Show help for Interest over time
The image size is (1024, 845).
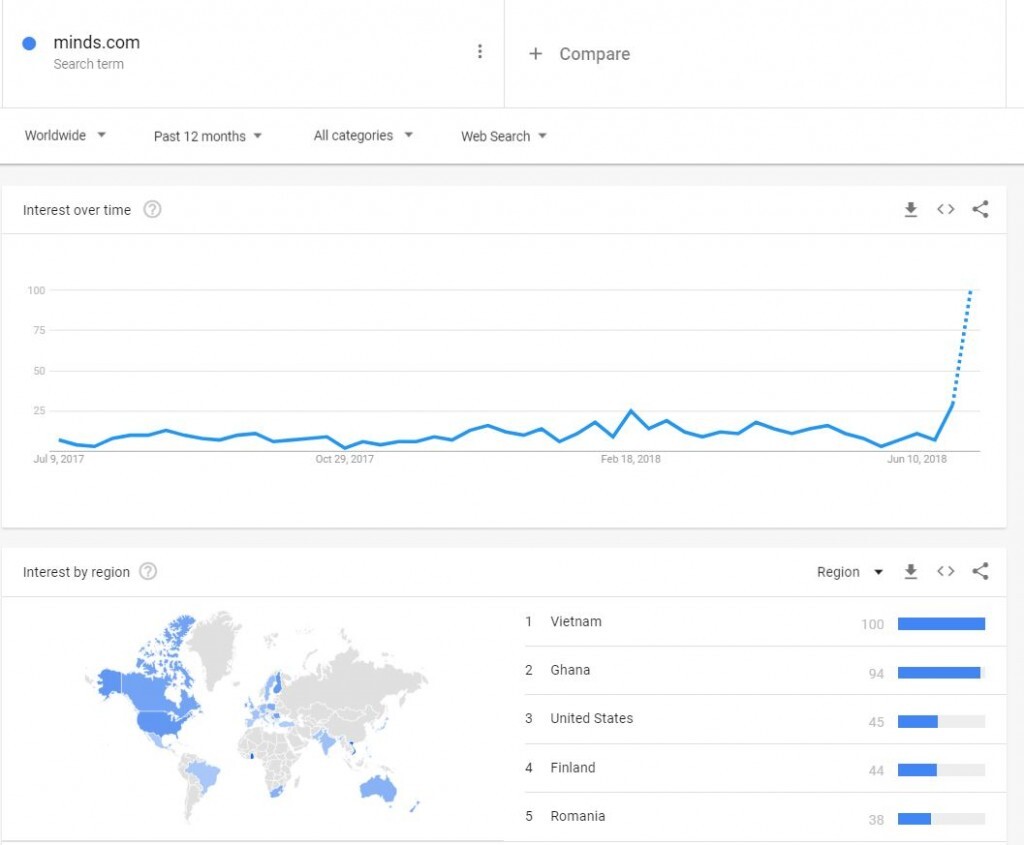point(152,210)
